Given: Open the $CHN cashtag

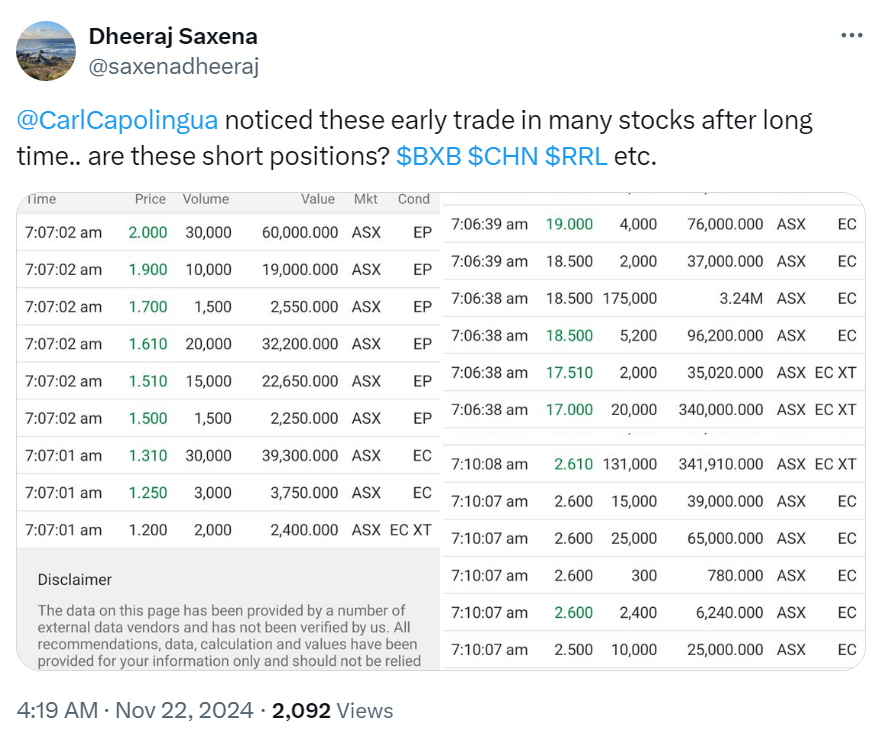Looking at the screenshot, I should [504, 157].
